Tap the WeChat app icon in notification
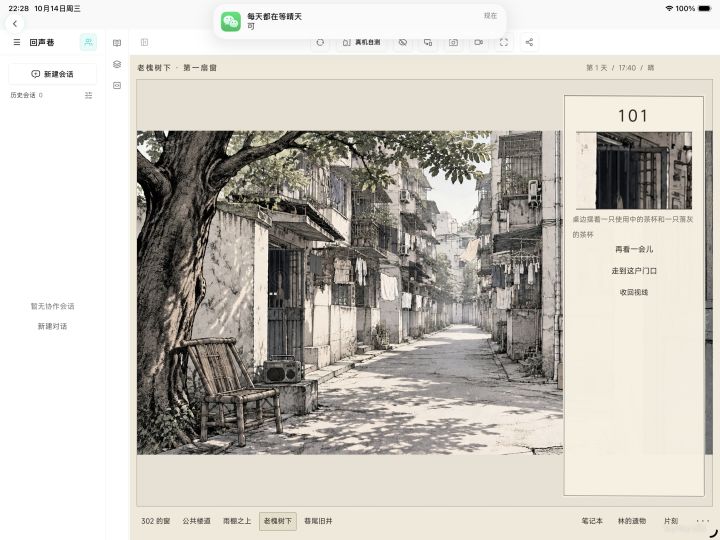 231,22
